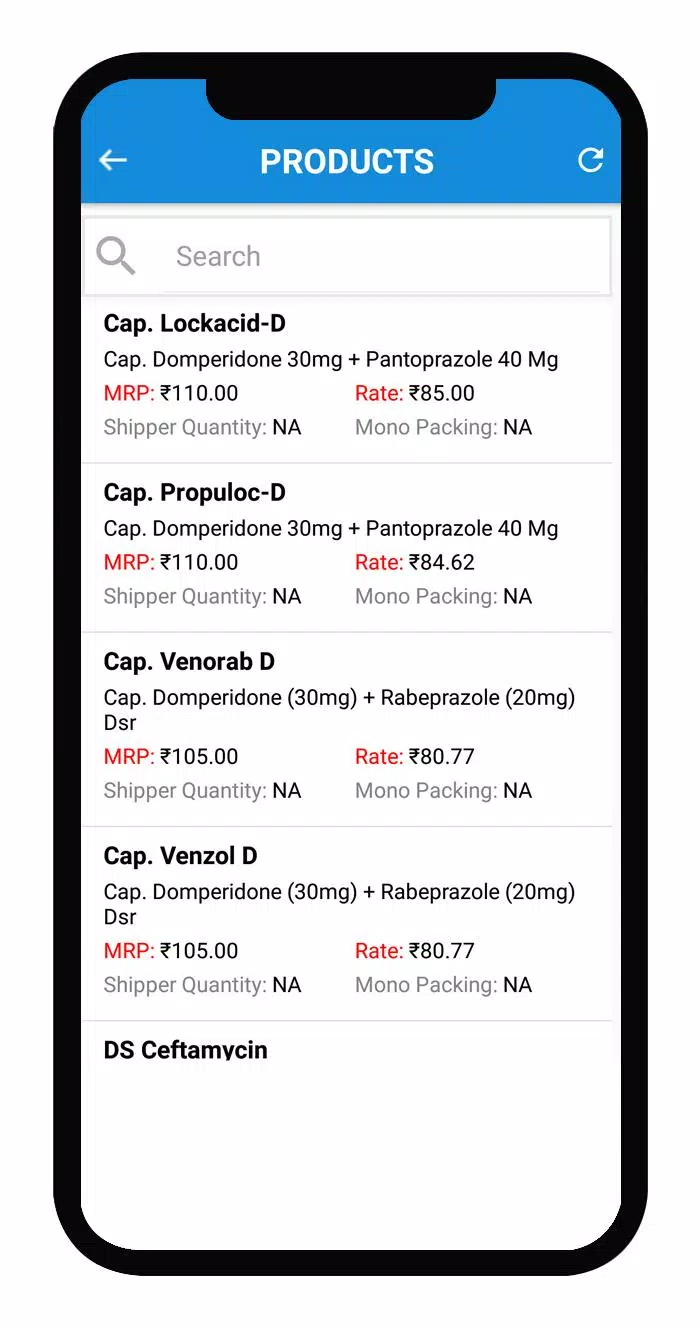Tap the back arrow icon
The image size is (700, 1328).
pos(113,160)
